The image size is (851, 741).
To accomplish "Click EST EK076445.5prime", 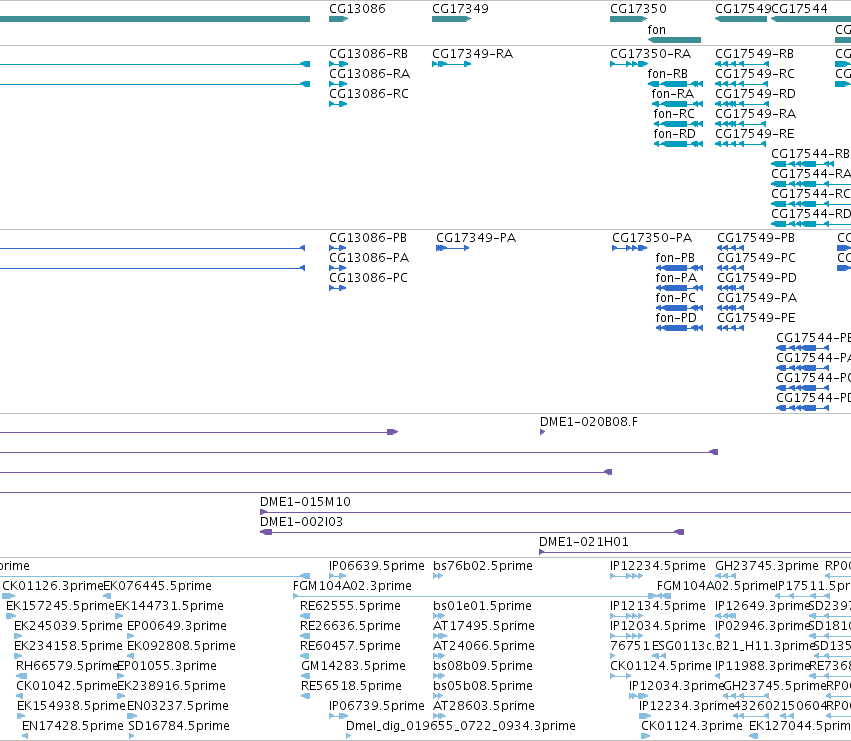I will point(157,586).
